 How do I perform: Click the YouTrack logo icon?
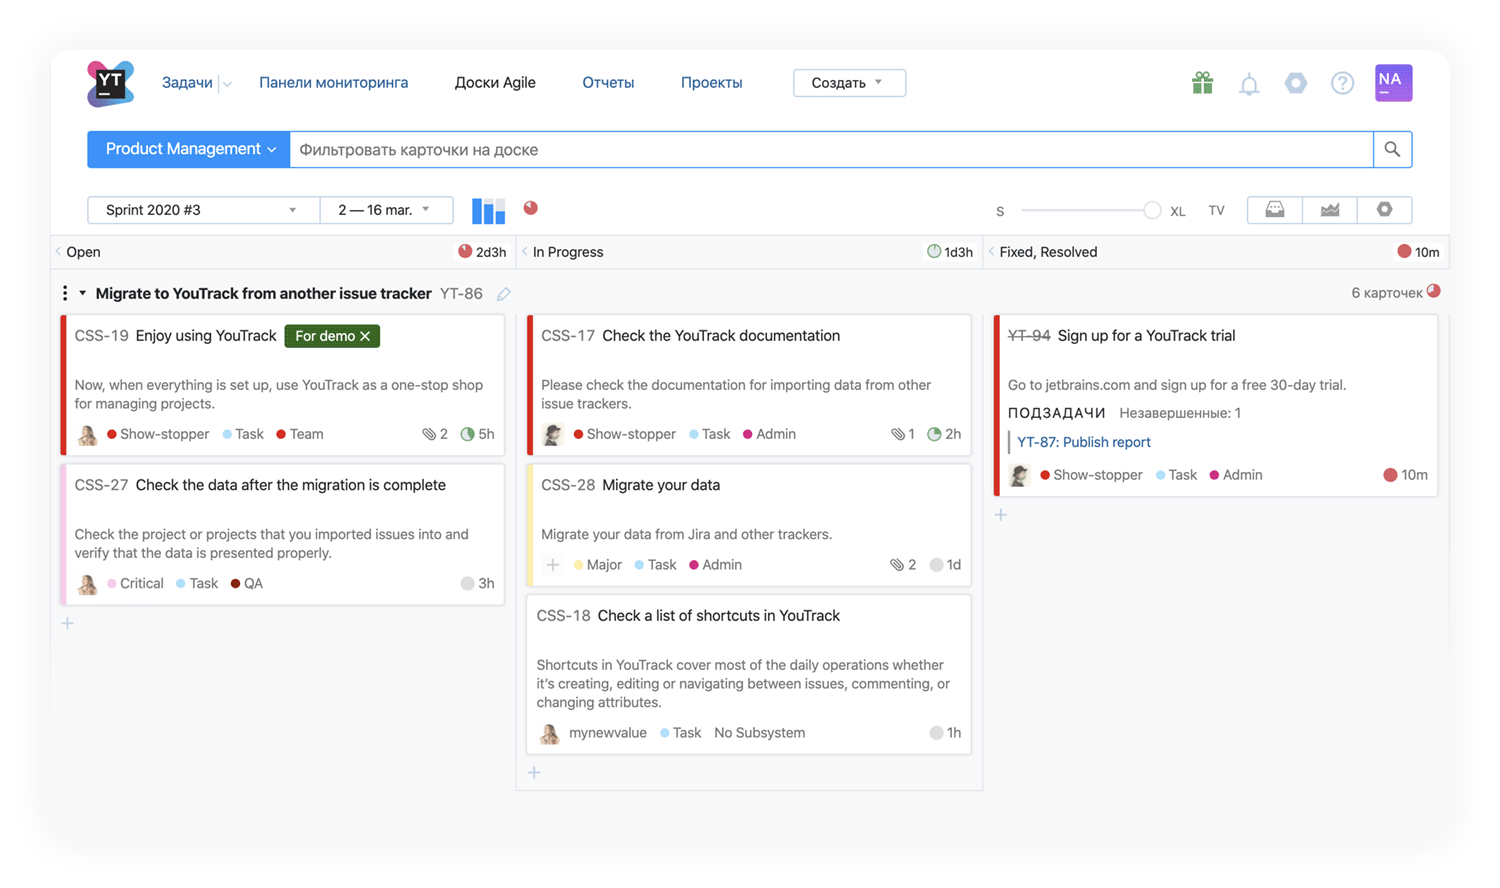(x=110, y=83)
